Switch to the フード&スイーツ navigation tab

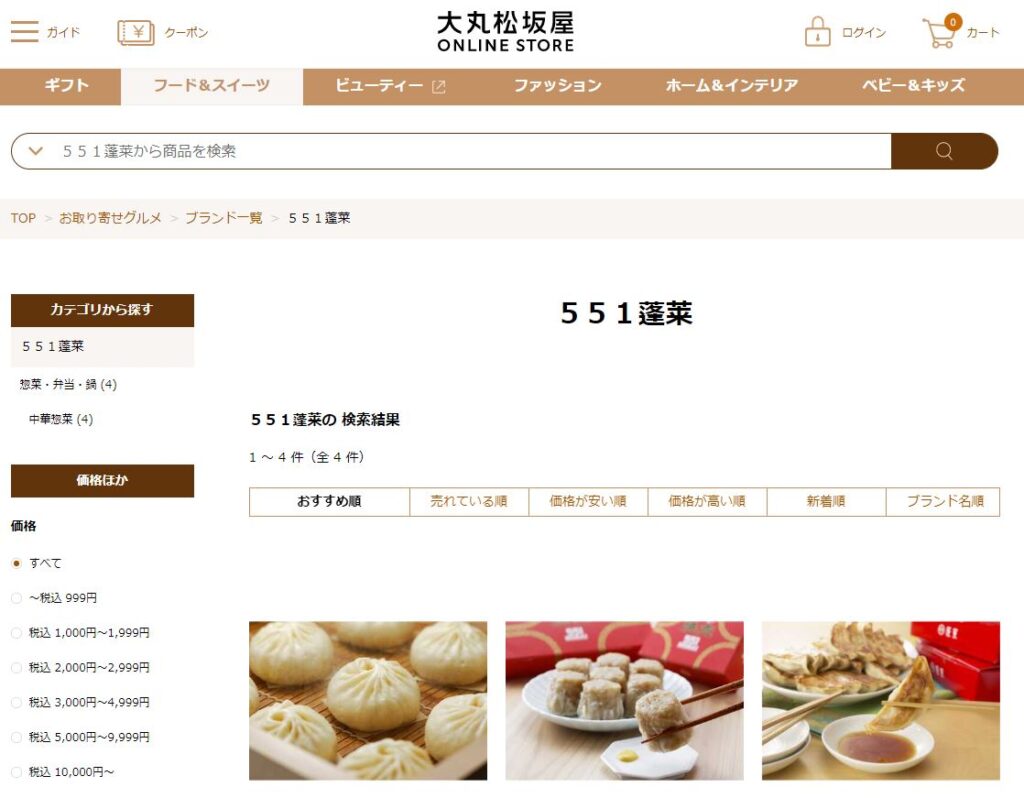[x=212, y=86]
